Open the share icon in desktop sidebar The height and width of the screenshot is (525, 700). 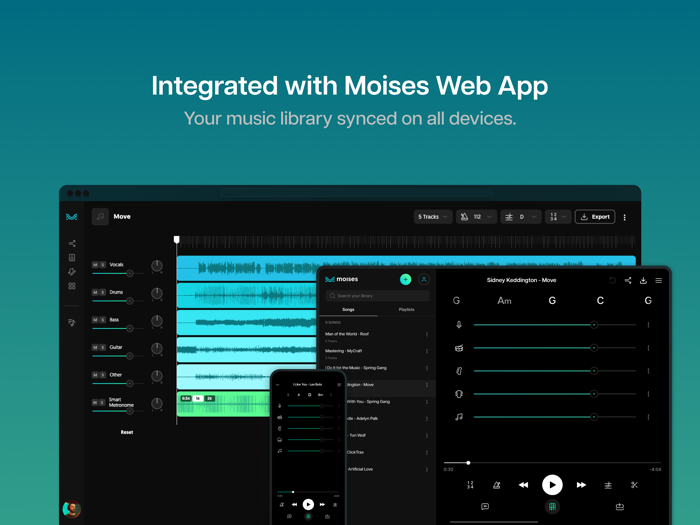tap(72, 243)
